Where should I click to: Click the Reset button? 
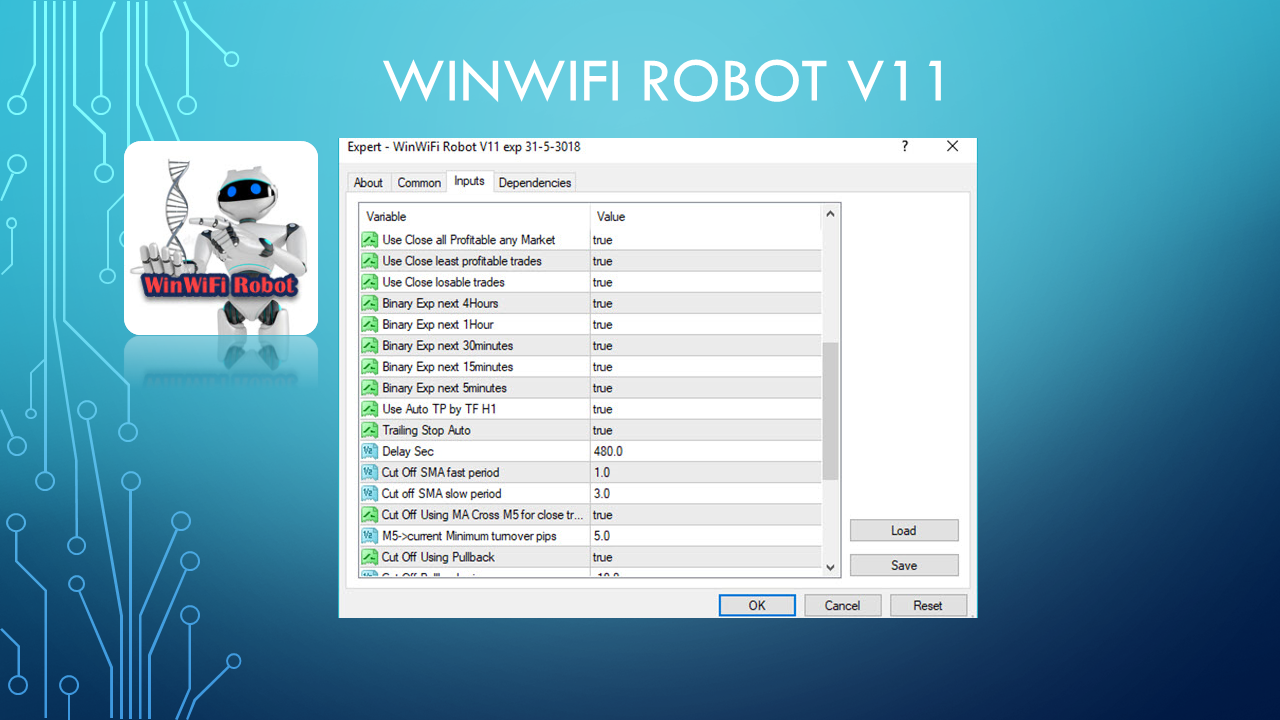[x=928, y=605]
